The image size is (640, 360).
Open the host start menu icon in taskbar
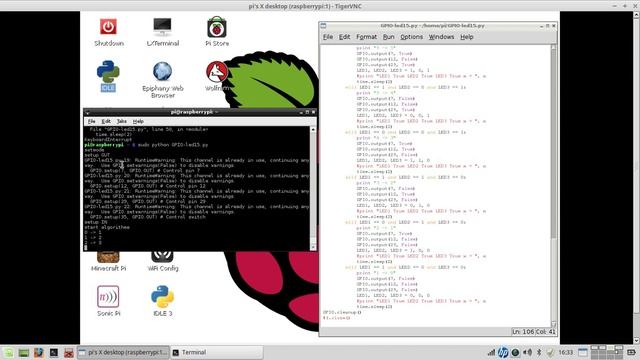coord(9,352)
